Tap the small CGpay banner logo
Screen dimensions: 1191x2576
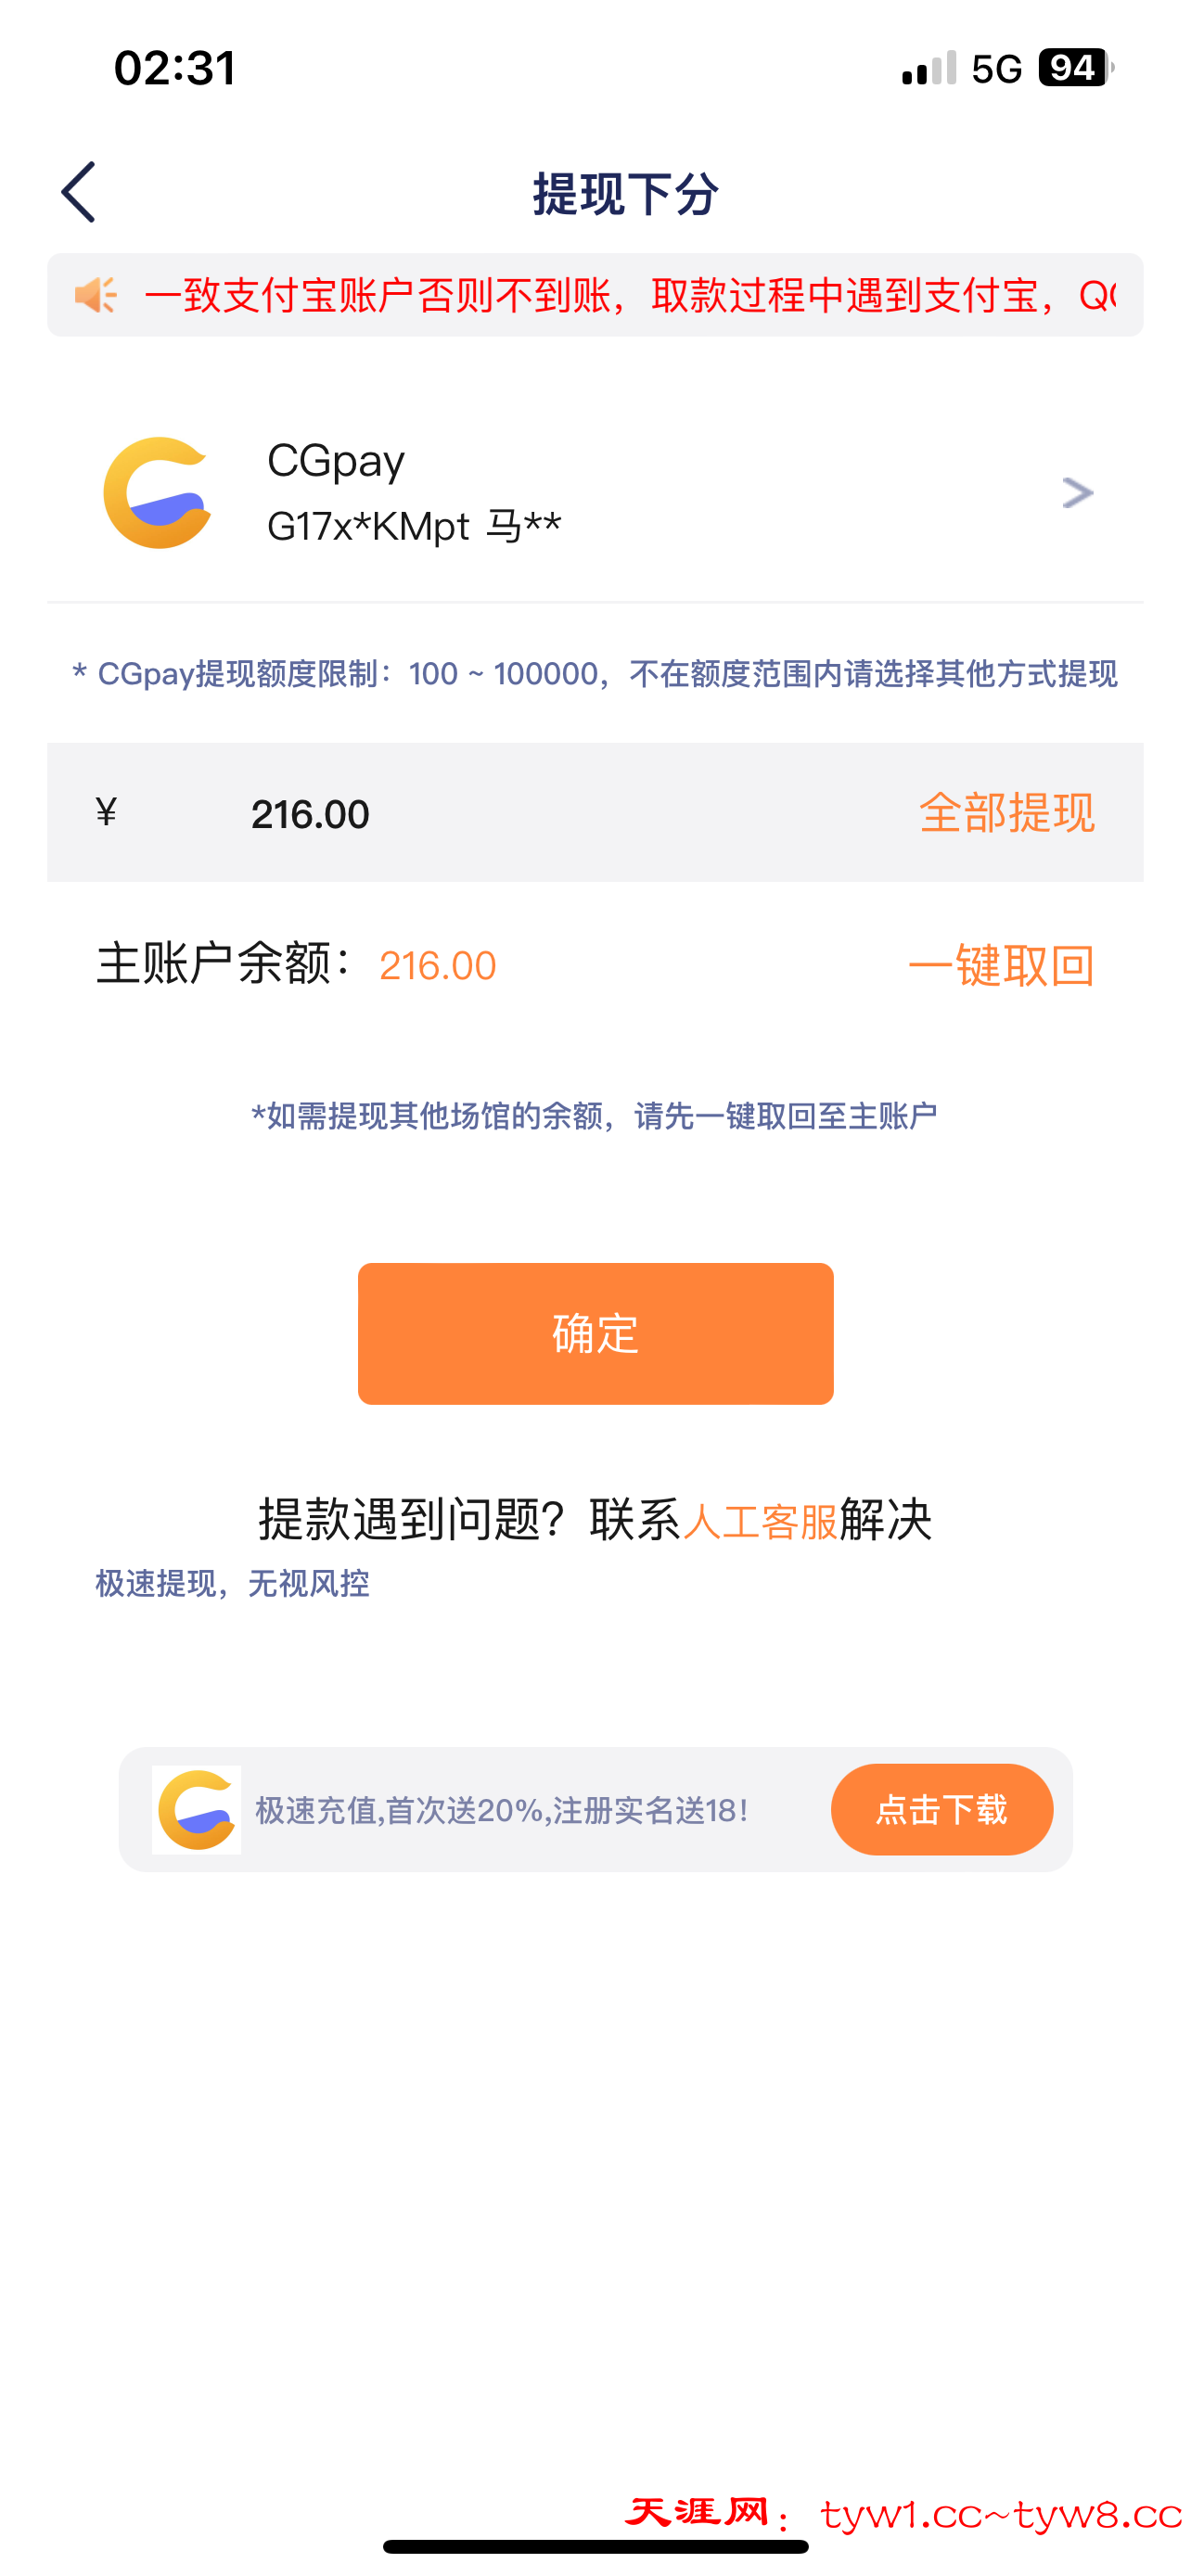coord(197,1810)
